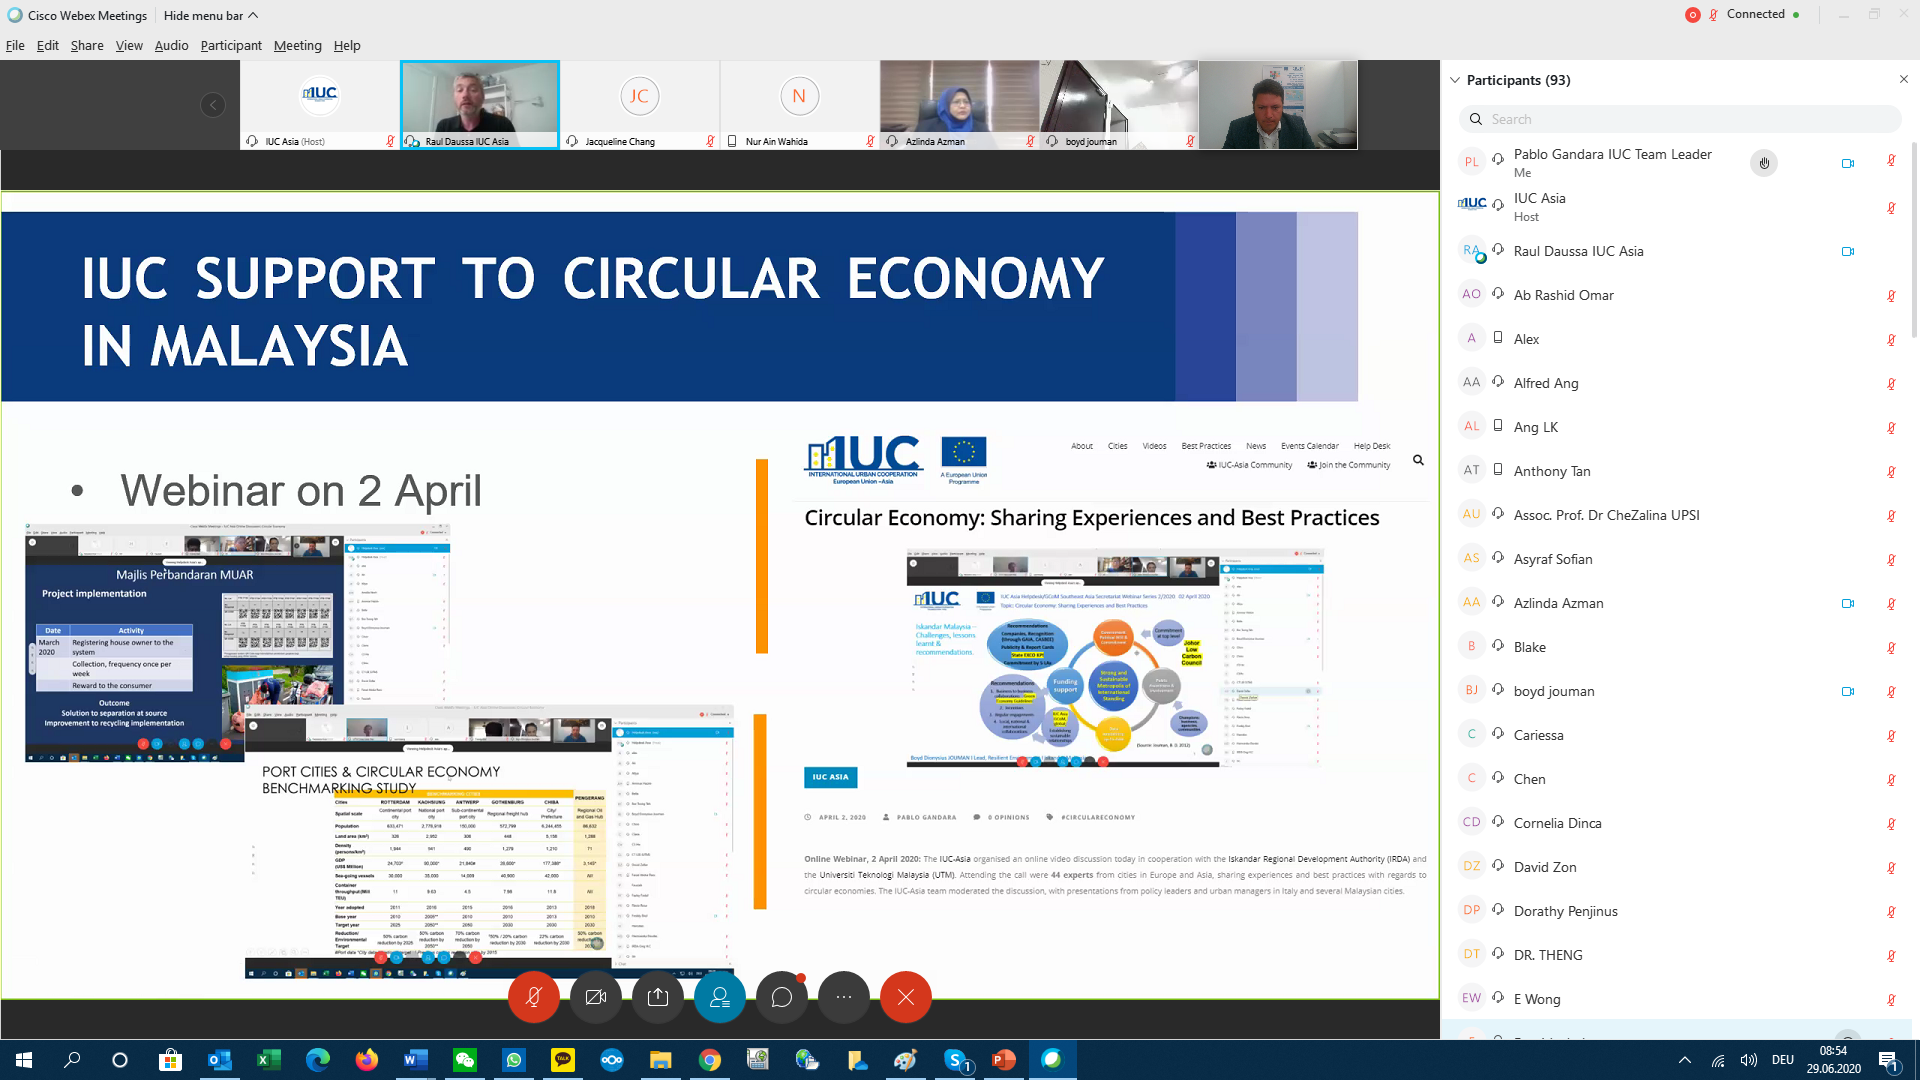Leave meeting with the red X button
The height and width of the screenshot is (1080, 1920).
pos(906,997)
